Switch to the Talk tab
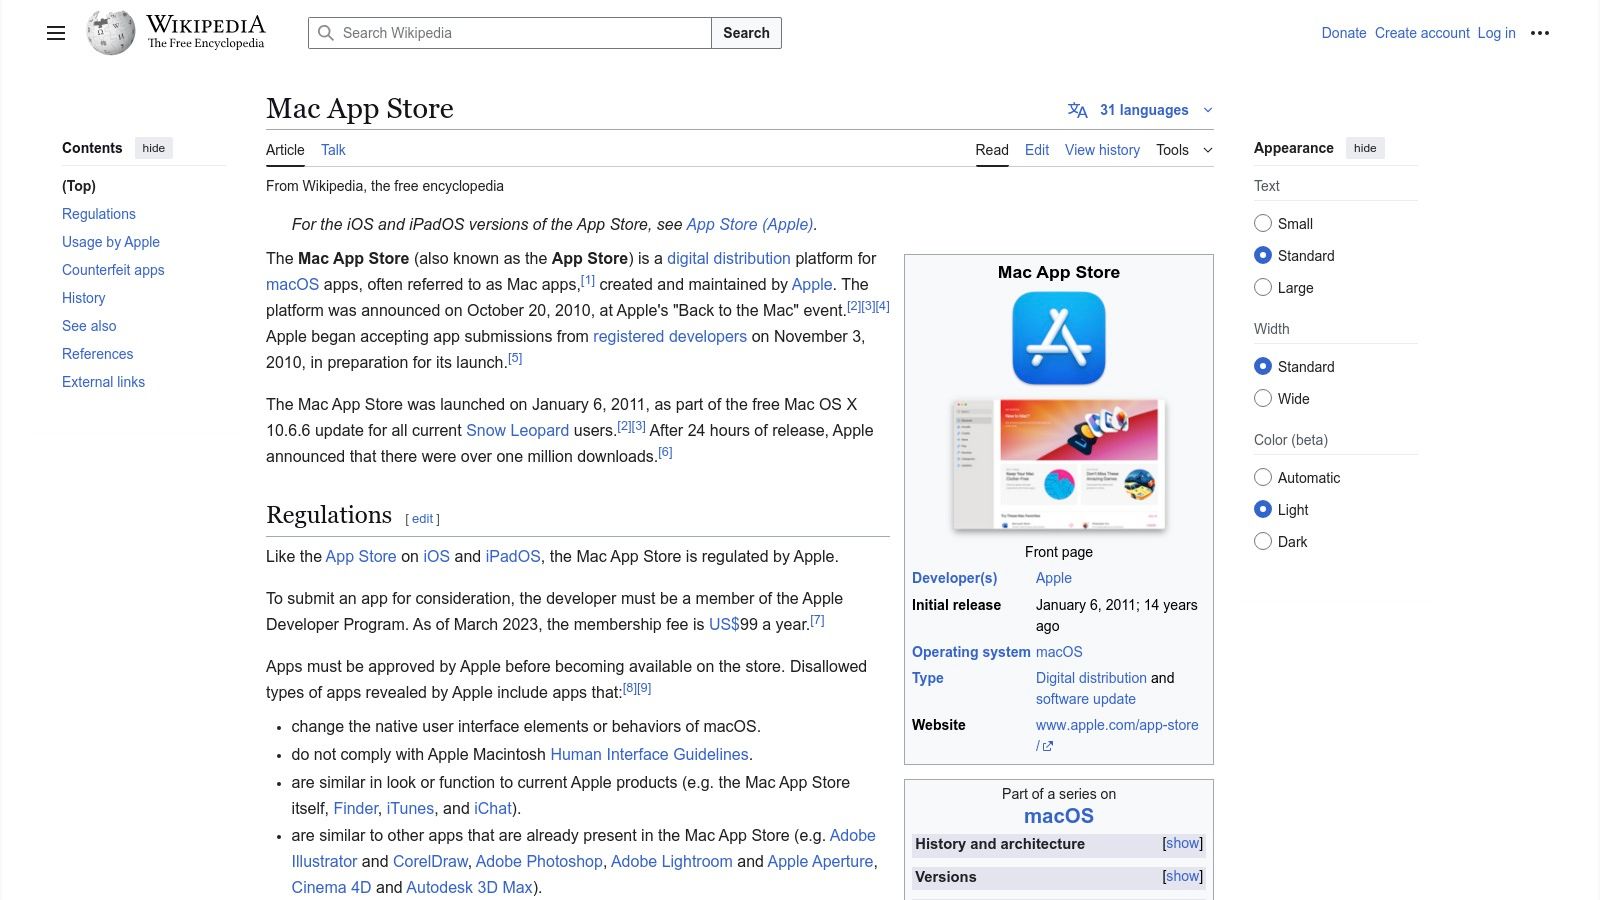The width and height of the screenshot is (1600, 900). (x=333, y=150)
